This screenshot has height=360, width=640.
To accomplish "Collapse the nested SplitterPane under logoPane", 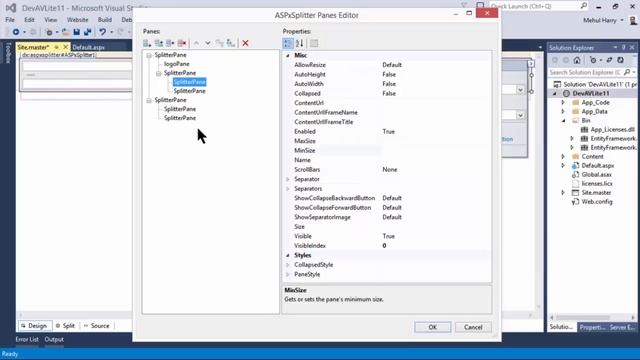I will (159, 73).
